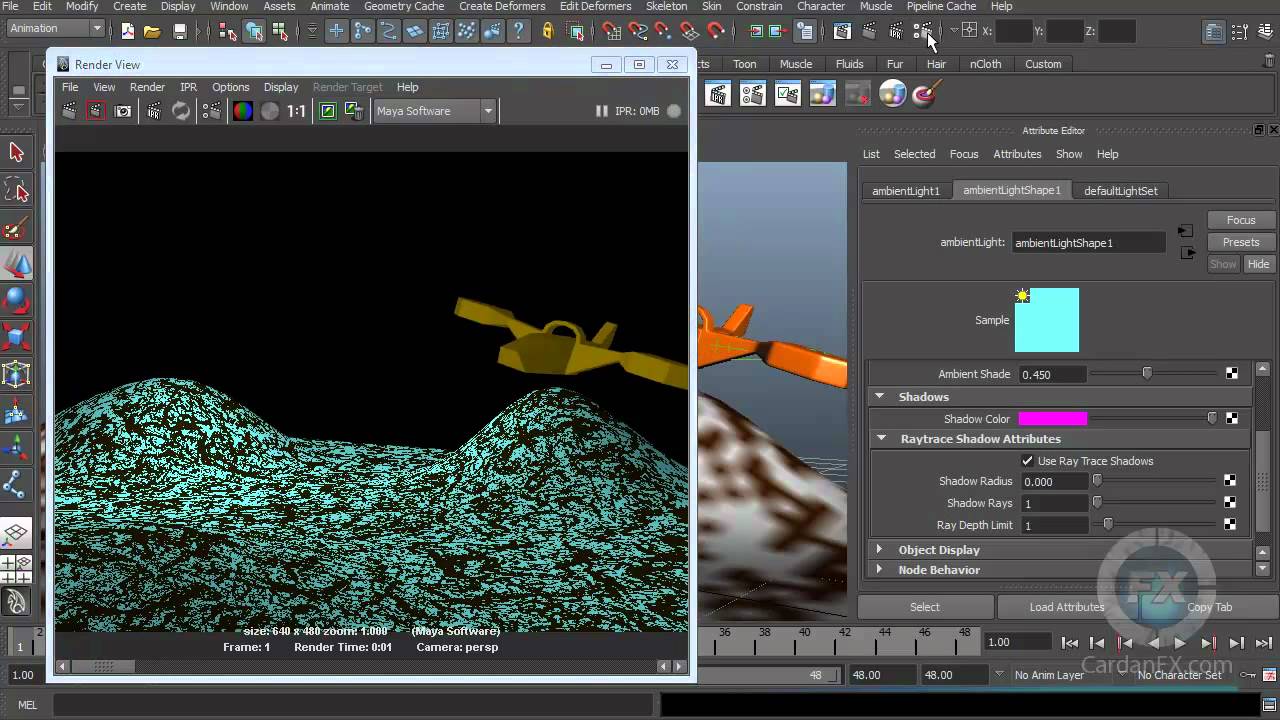Open the Maya Software renderer dropdown
Viewport: 1280px width, 720px height.
pyautogui.click(x=435, y=111)
